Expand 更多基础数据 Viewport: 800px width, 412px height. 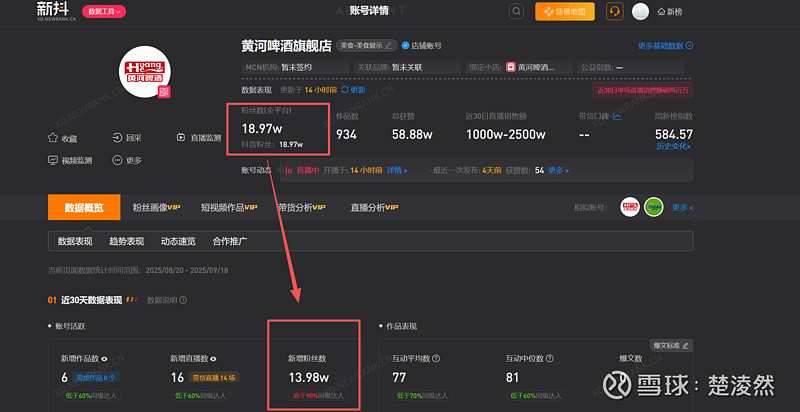(x=665, y=45)
